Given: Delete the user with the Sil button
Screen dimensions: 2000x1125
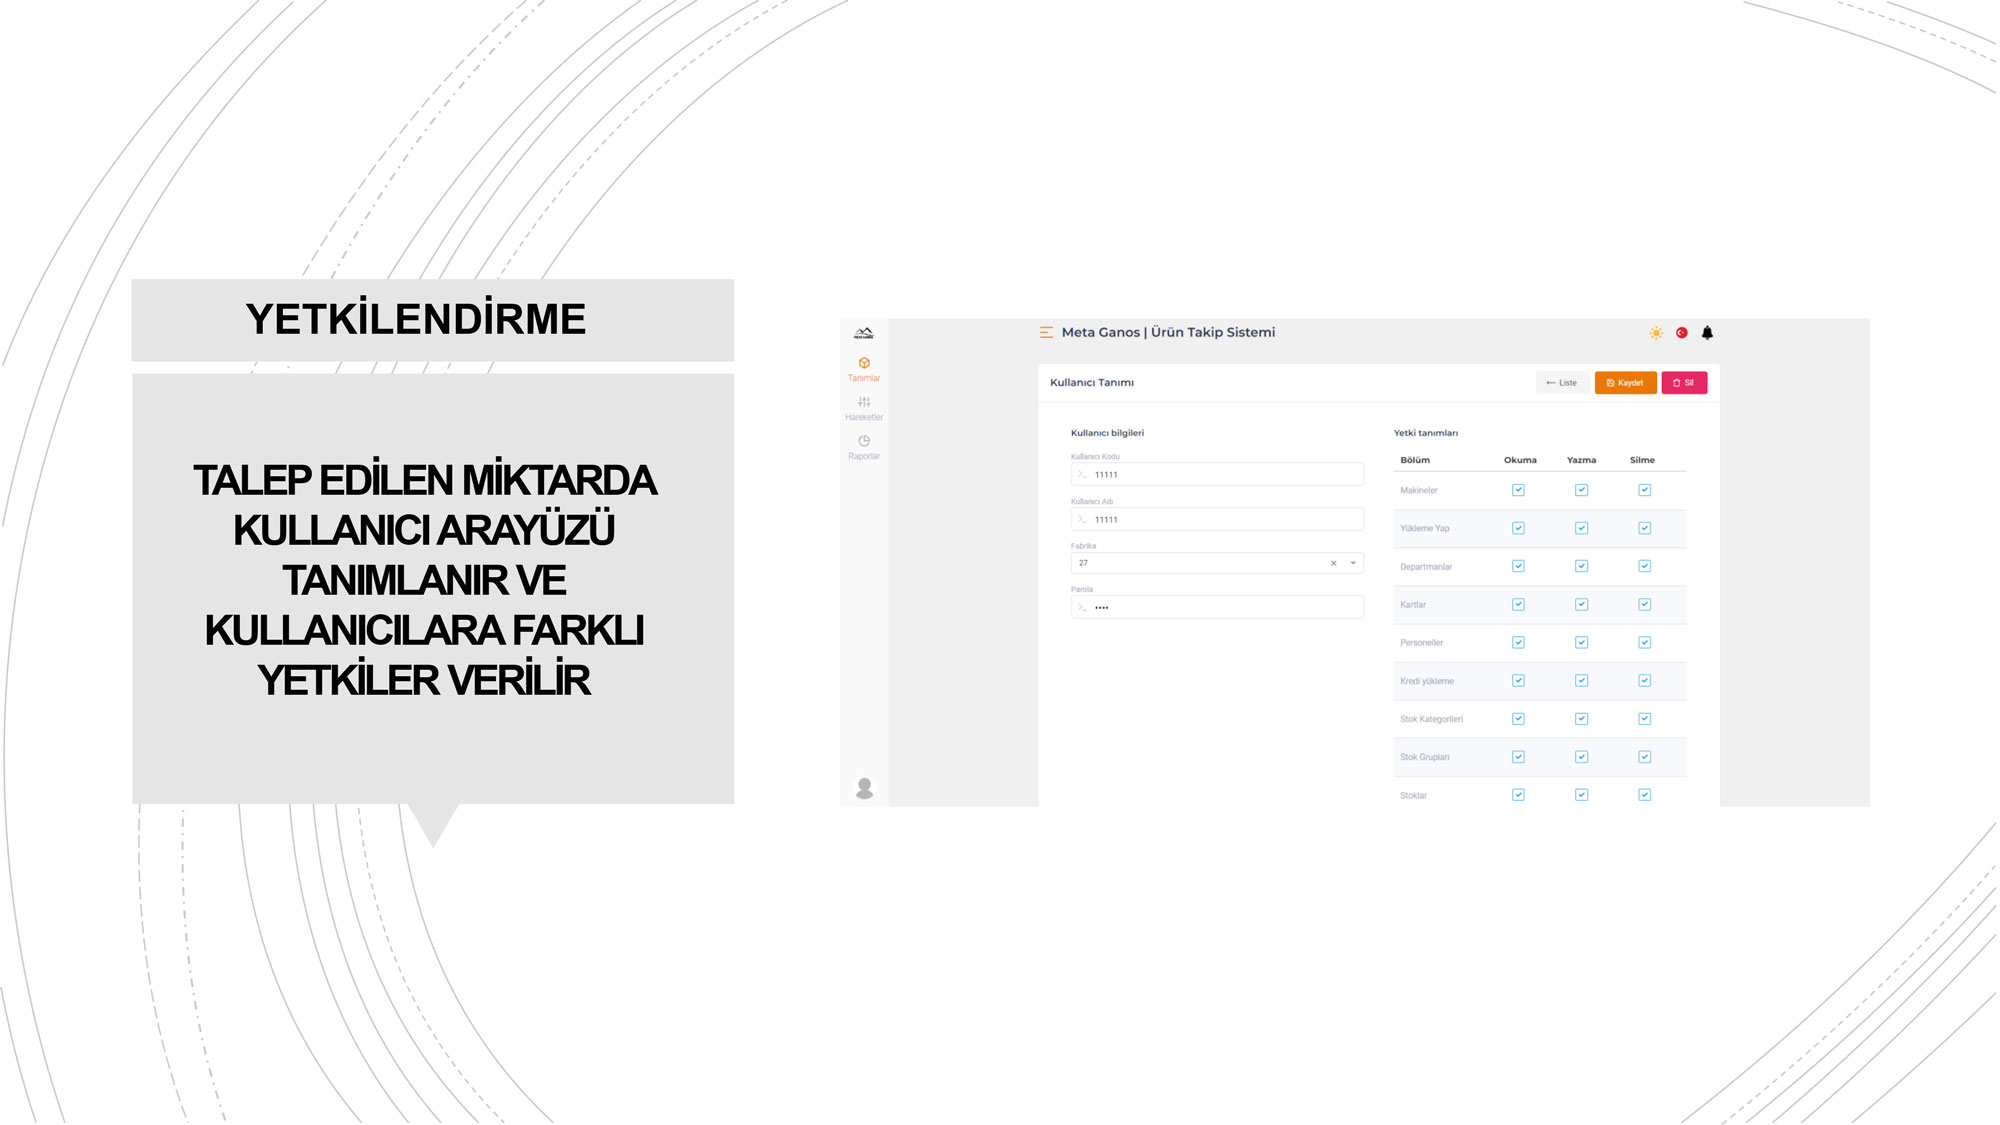Looking at the screenshot, I should (x=1684, y=383).
